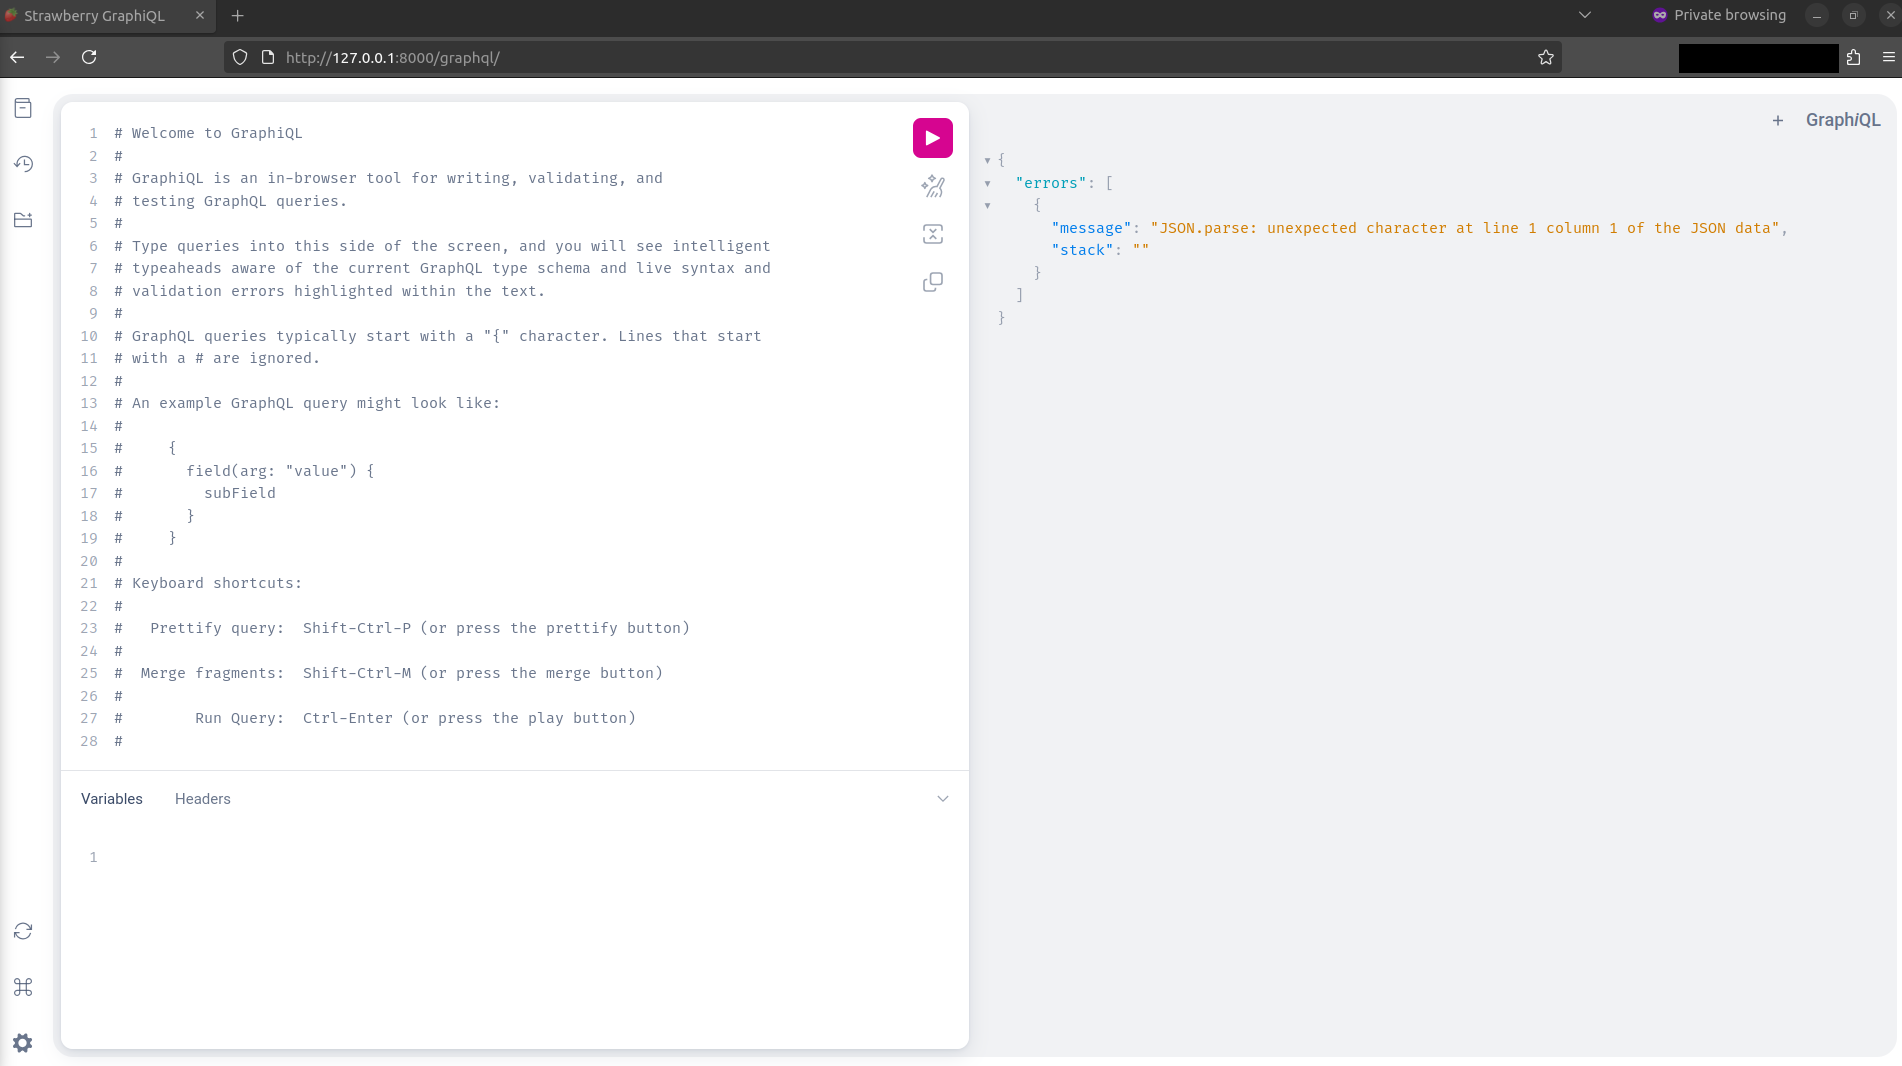
Task: Collapse the first error object in response
Action: click(987, 206)
